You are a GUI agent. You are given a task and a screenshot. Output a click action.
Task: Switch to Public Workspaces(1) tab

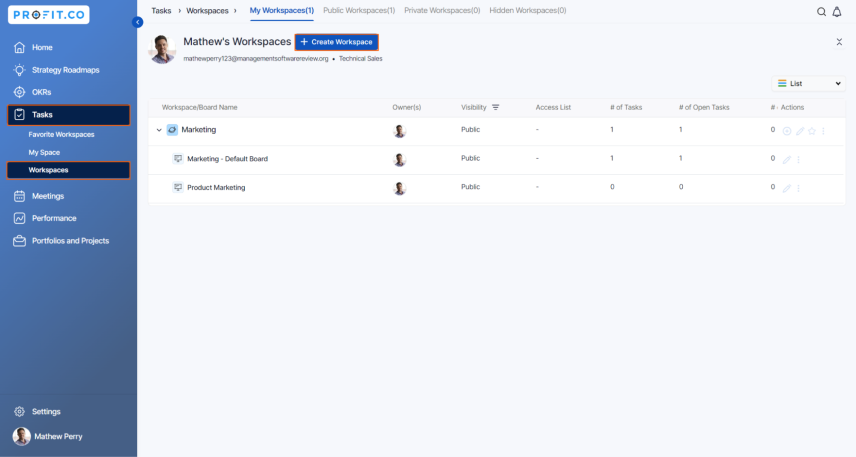tap(359, 10)
